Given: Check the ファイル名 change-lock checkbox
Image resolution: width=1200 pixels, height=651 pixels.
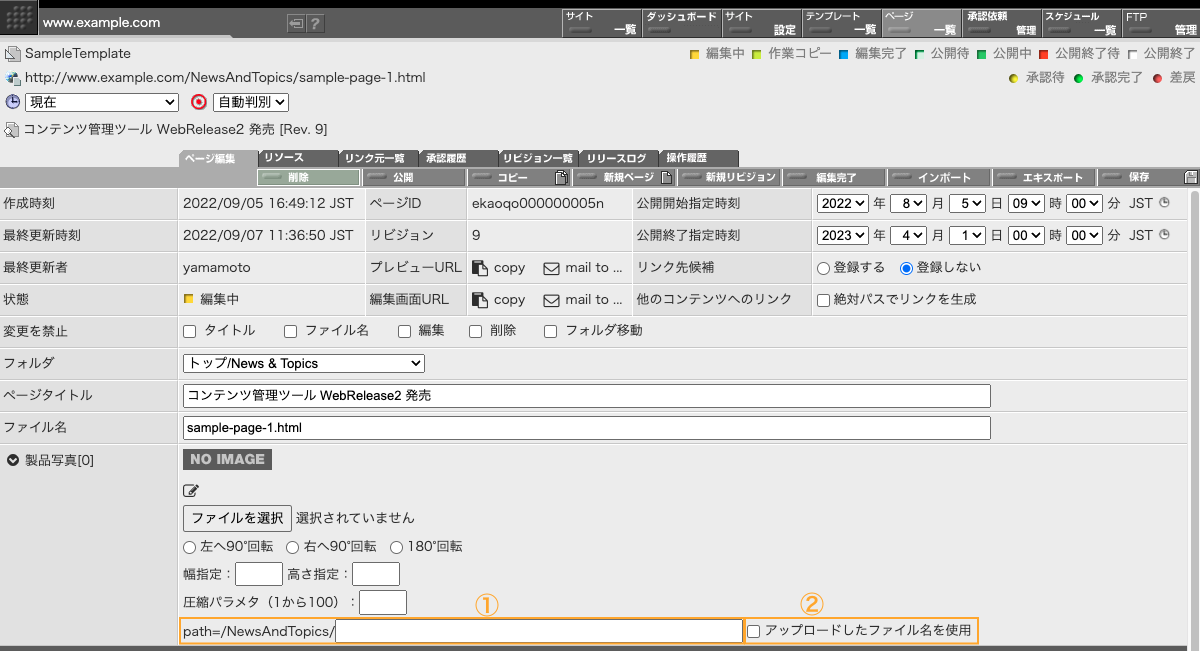Looking at the screenshot, I should point(290,331).
